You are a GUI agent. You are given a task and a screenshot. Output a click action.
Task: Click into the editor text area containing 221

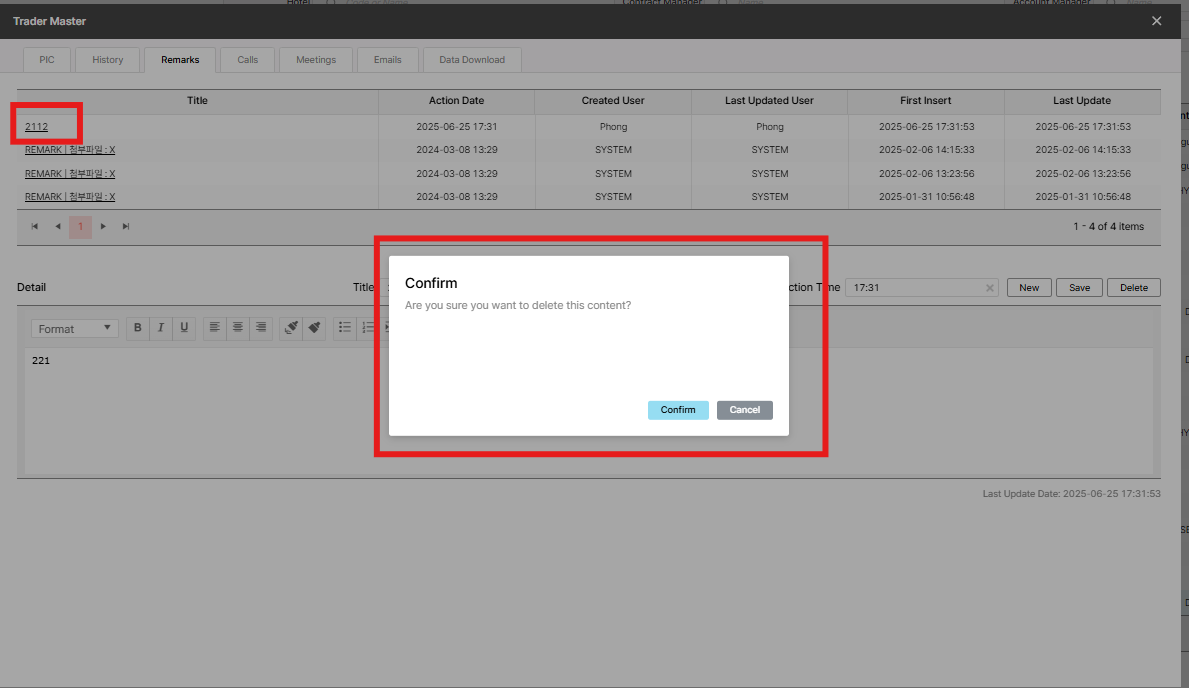tap(588, 410)
